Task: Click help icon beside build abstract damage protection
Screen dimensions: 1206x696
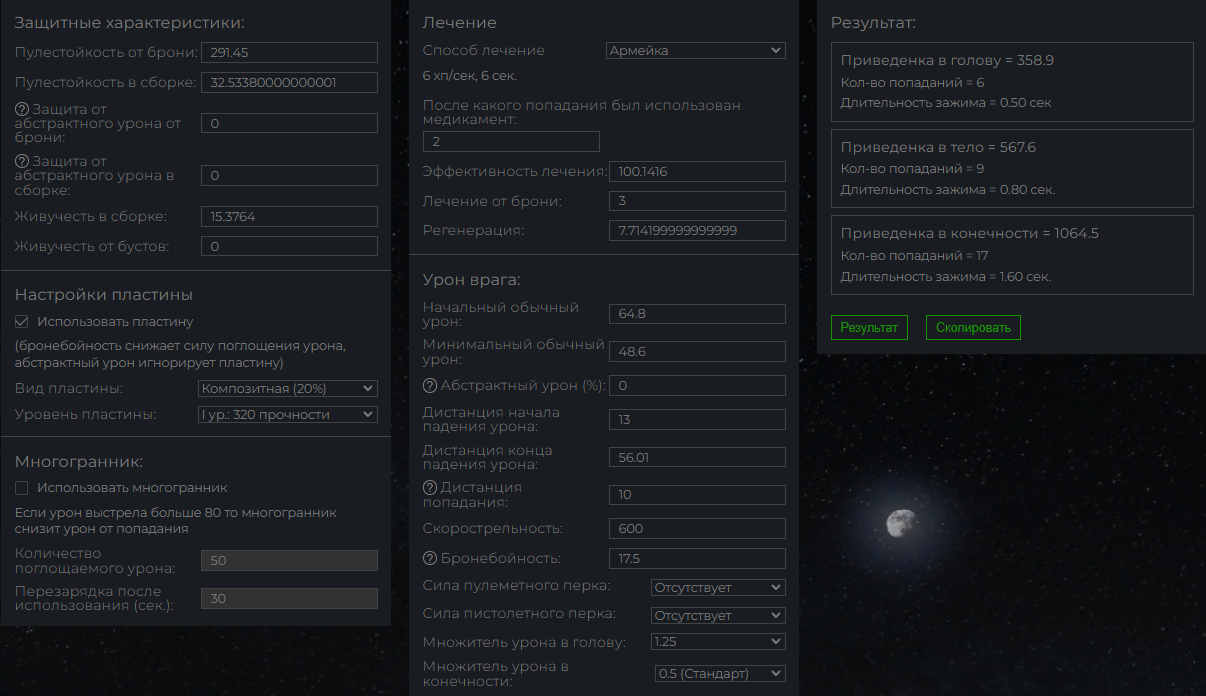Action: pyautogui.click(x=21, y=162)
